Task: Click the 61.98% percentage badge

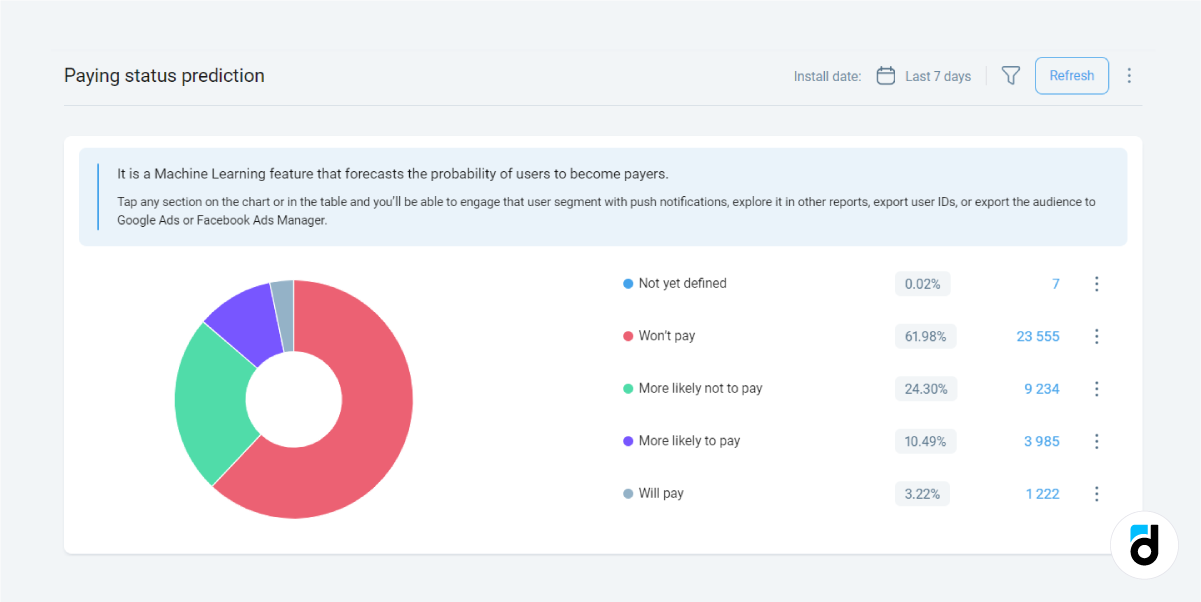Action: click(925, 336)
